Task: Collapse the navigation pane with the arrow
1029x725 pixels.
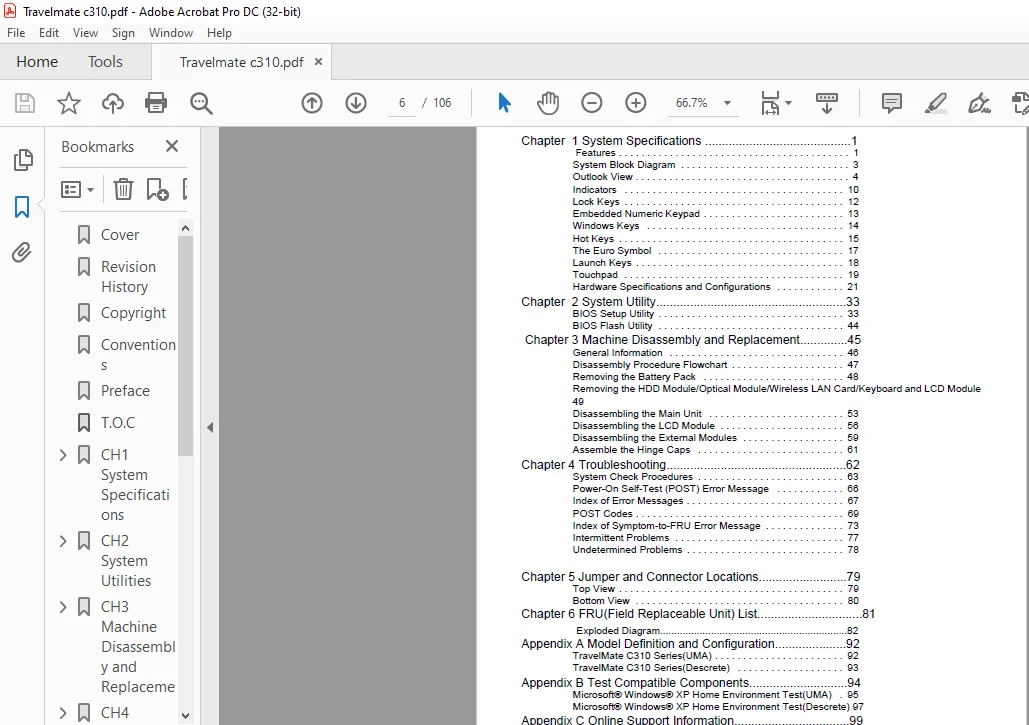Action: click(210, 428)
